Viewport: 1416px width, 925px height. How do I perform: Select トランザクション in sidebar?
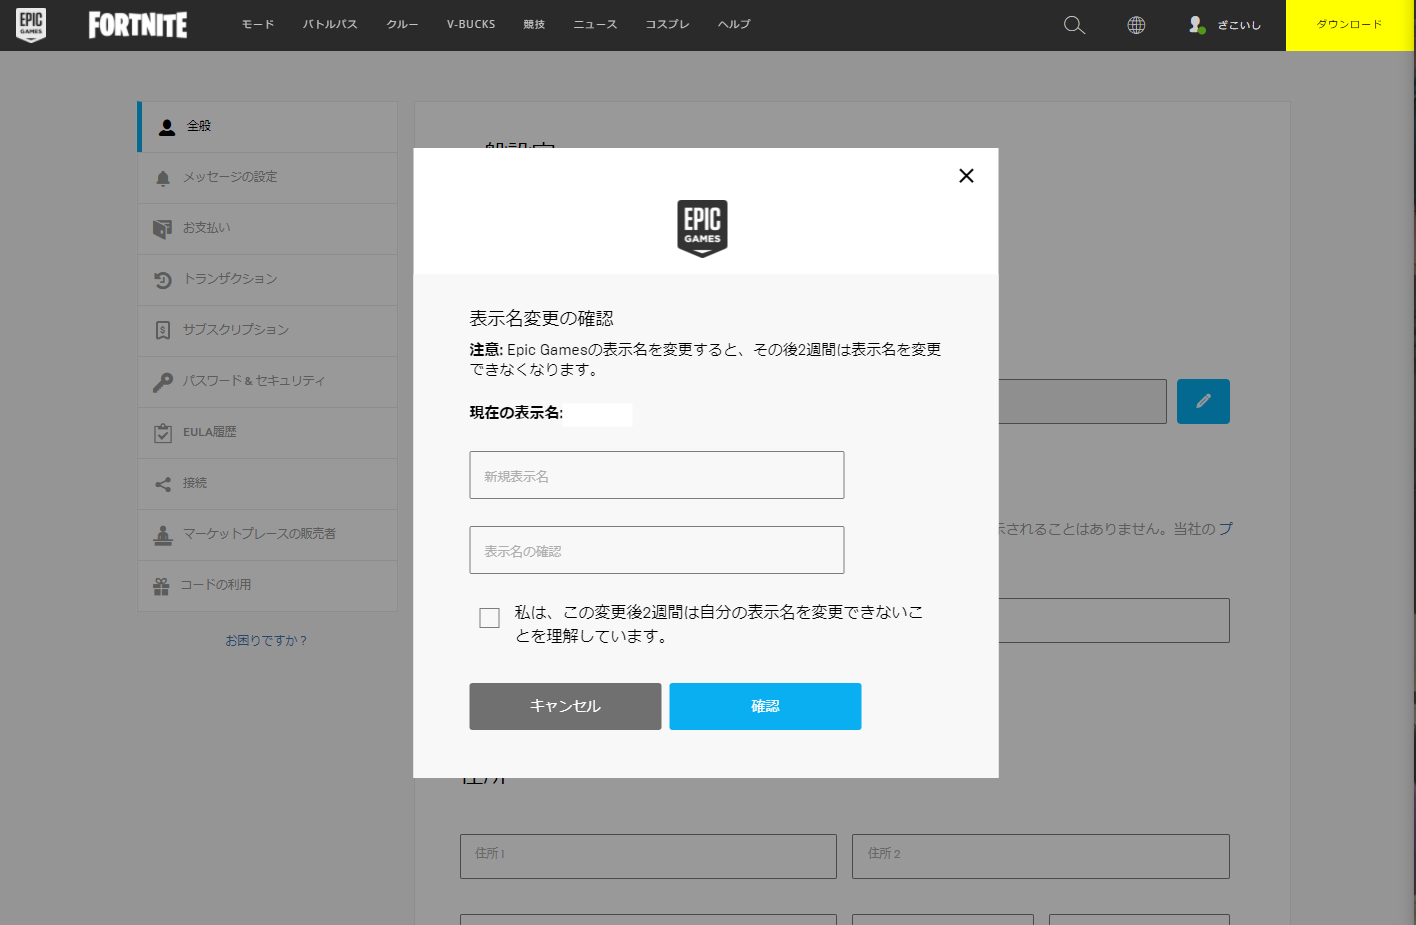click(x=268, y=280)
